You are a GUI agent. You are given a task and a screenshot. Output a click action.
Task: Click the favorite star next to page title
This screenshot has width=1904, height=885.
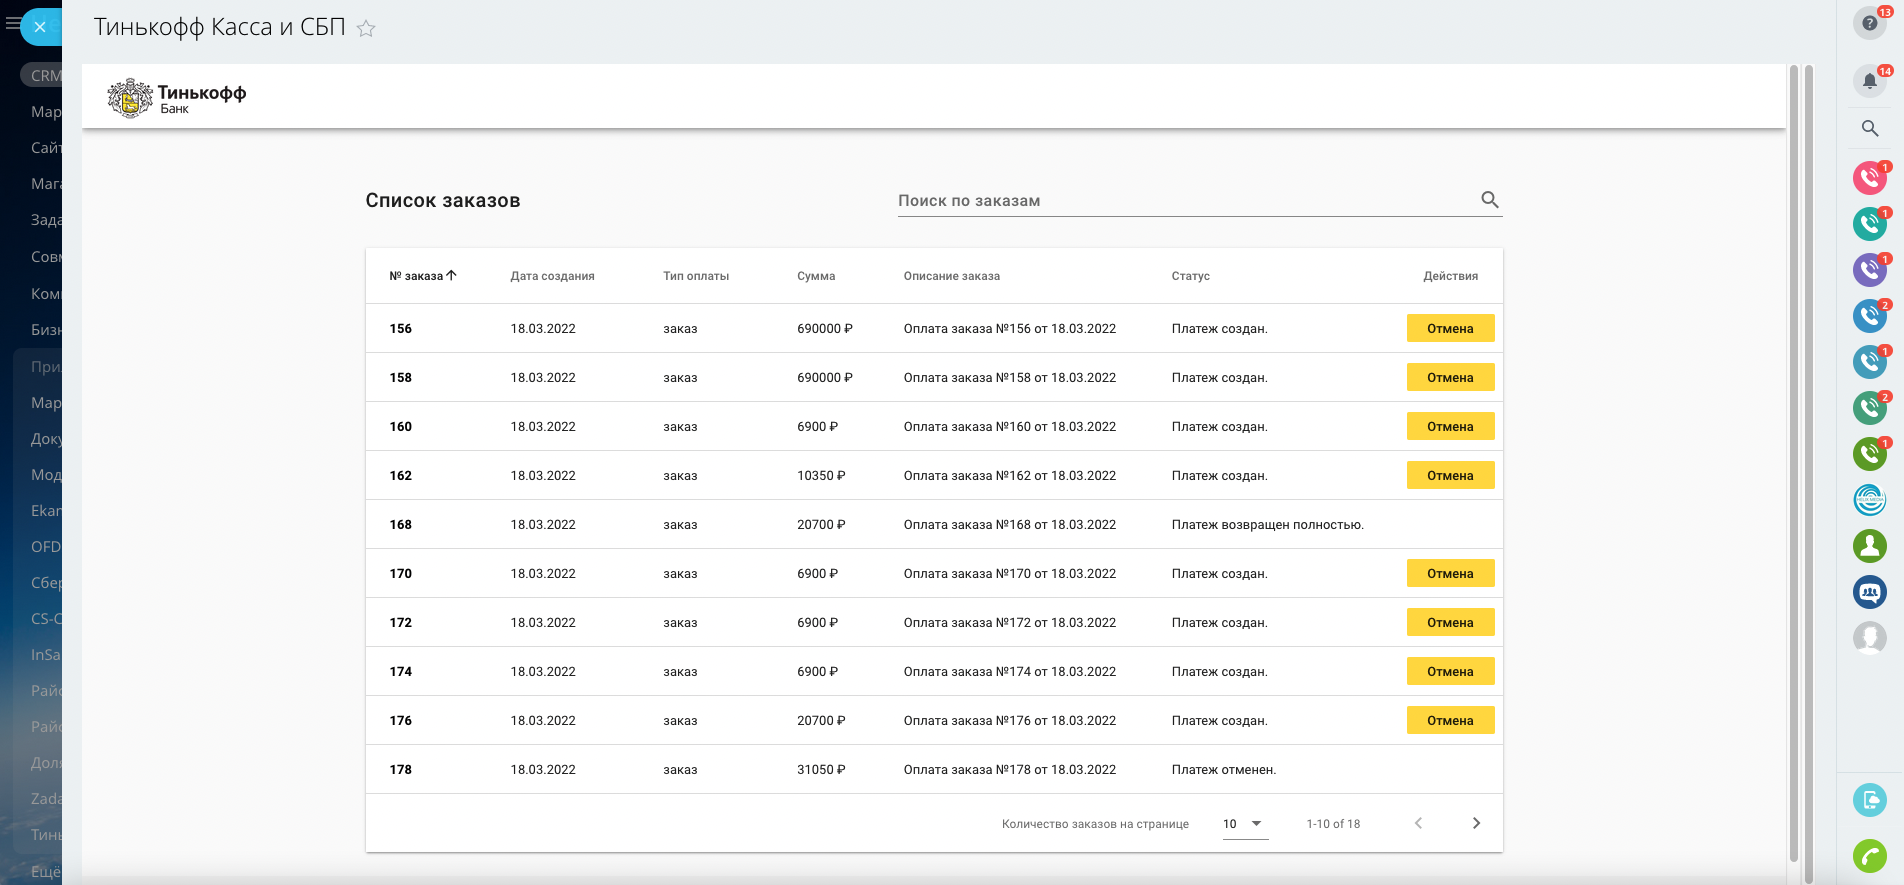point(366,29)
